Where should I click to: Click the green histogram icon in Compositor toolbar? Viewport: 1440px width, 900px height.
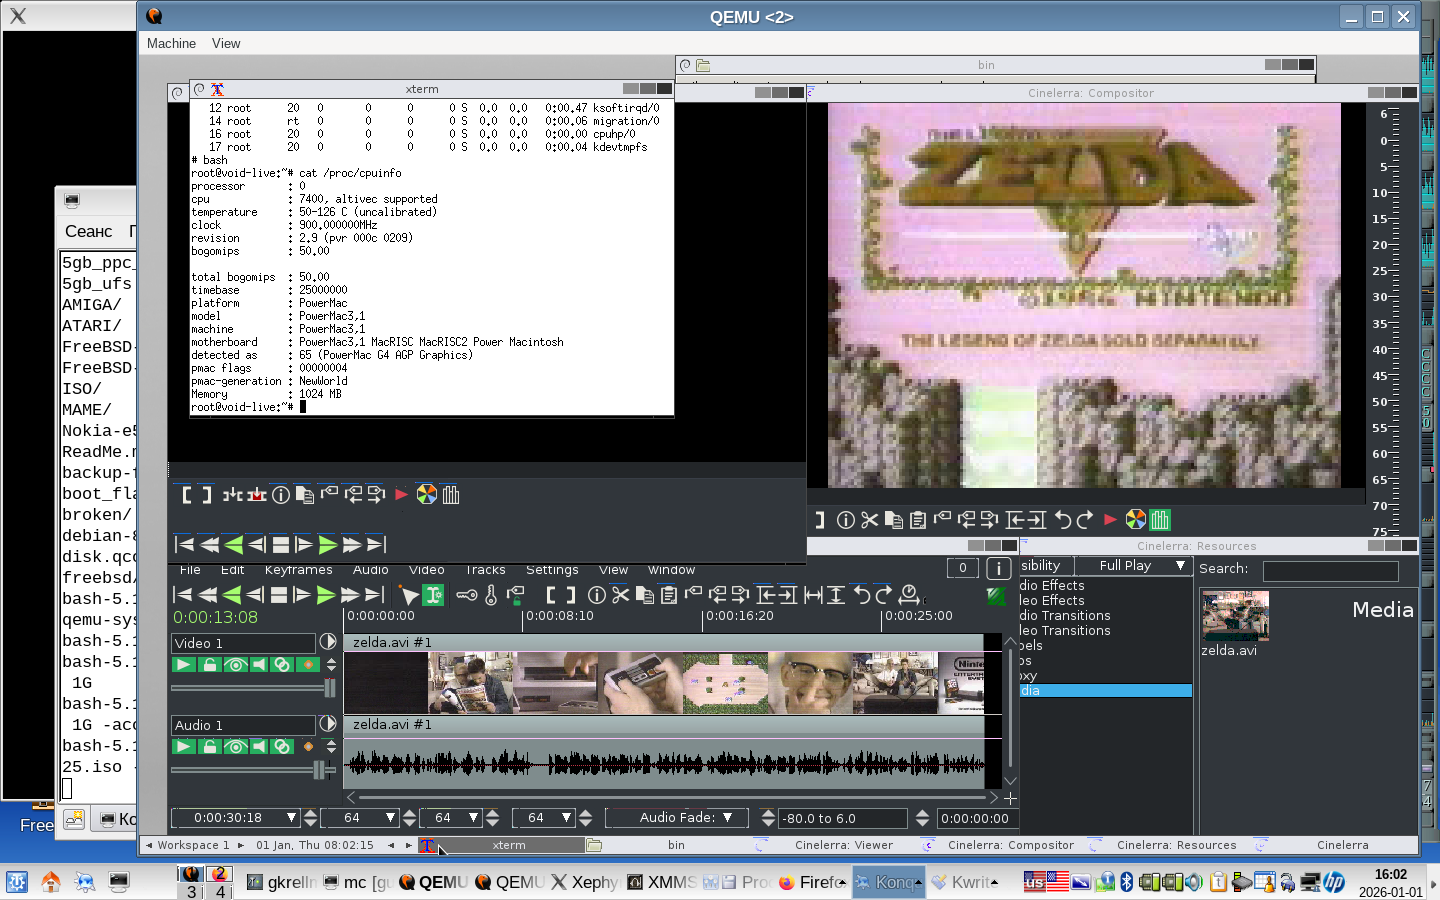1159,520
